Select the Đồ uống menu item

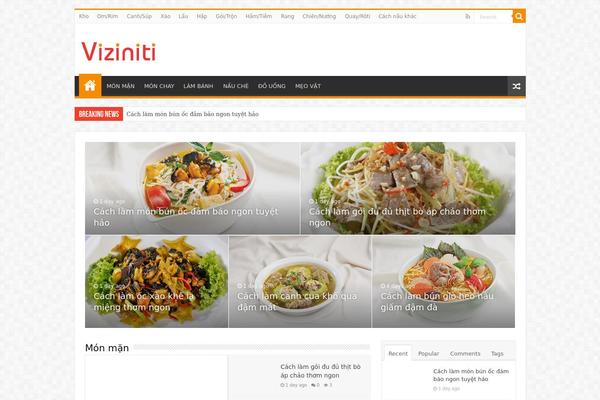click(x=272, y=86)
